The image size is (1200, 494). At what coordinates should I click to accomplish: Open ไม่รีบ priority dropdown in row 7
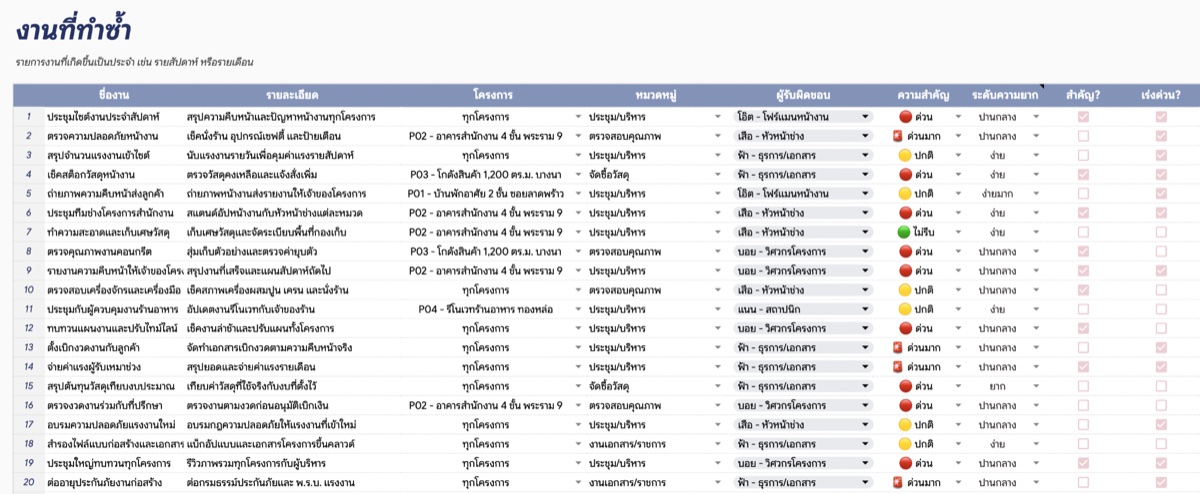(x=959, y=232)
